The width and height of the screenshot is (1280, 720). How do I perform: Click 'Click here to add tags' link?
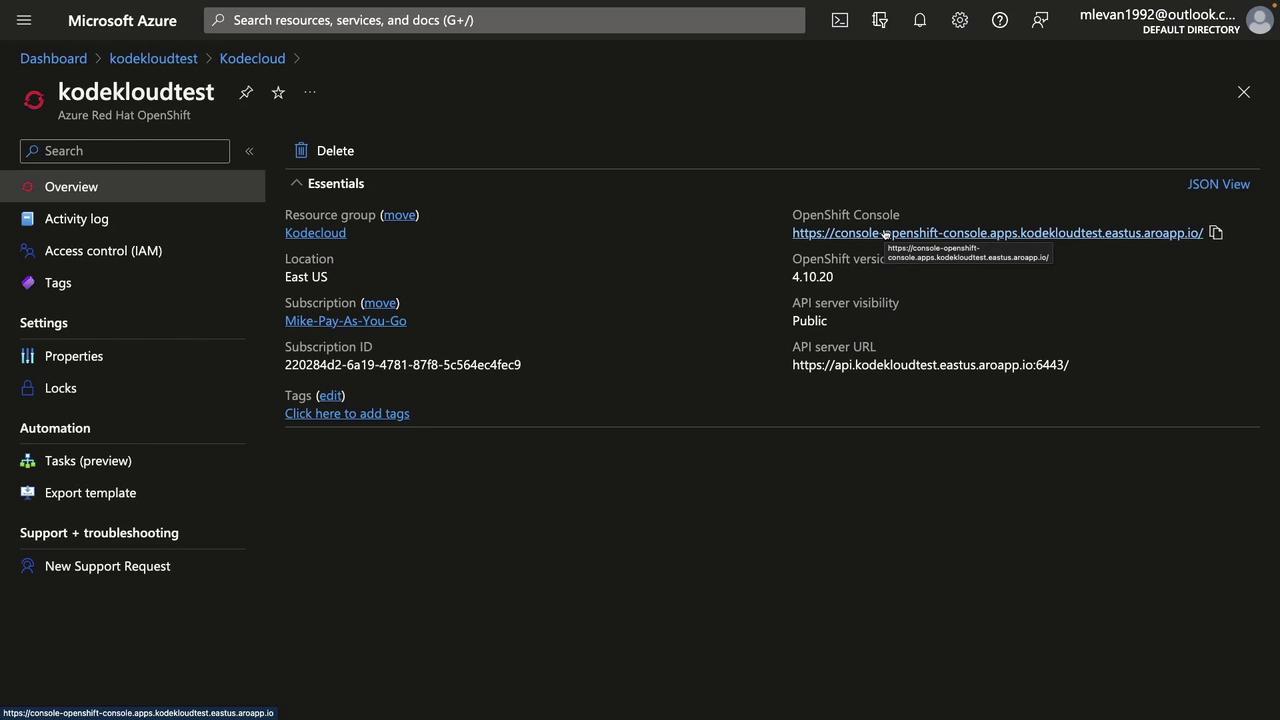[347, 414]
